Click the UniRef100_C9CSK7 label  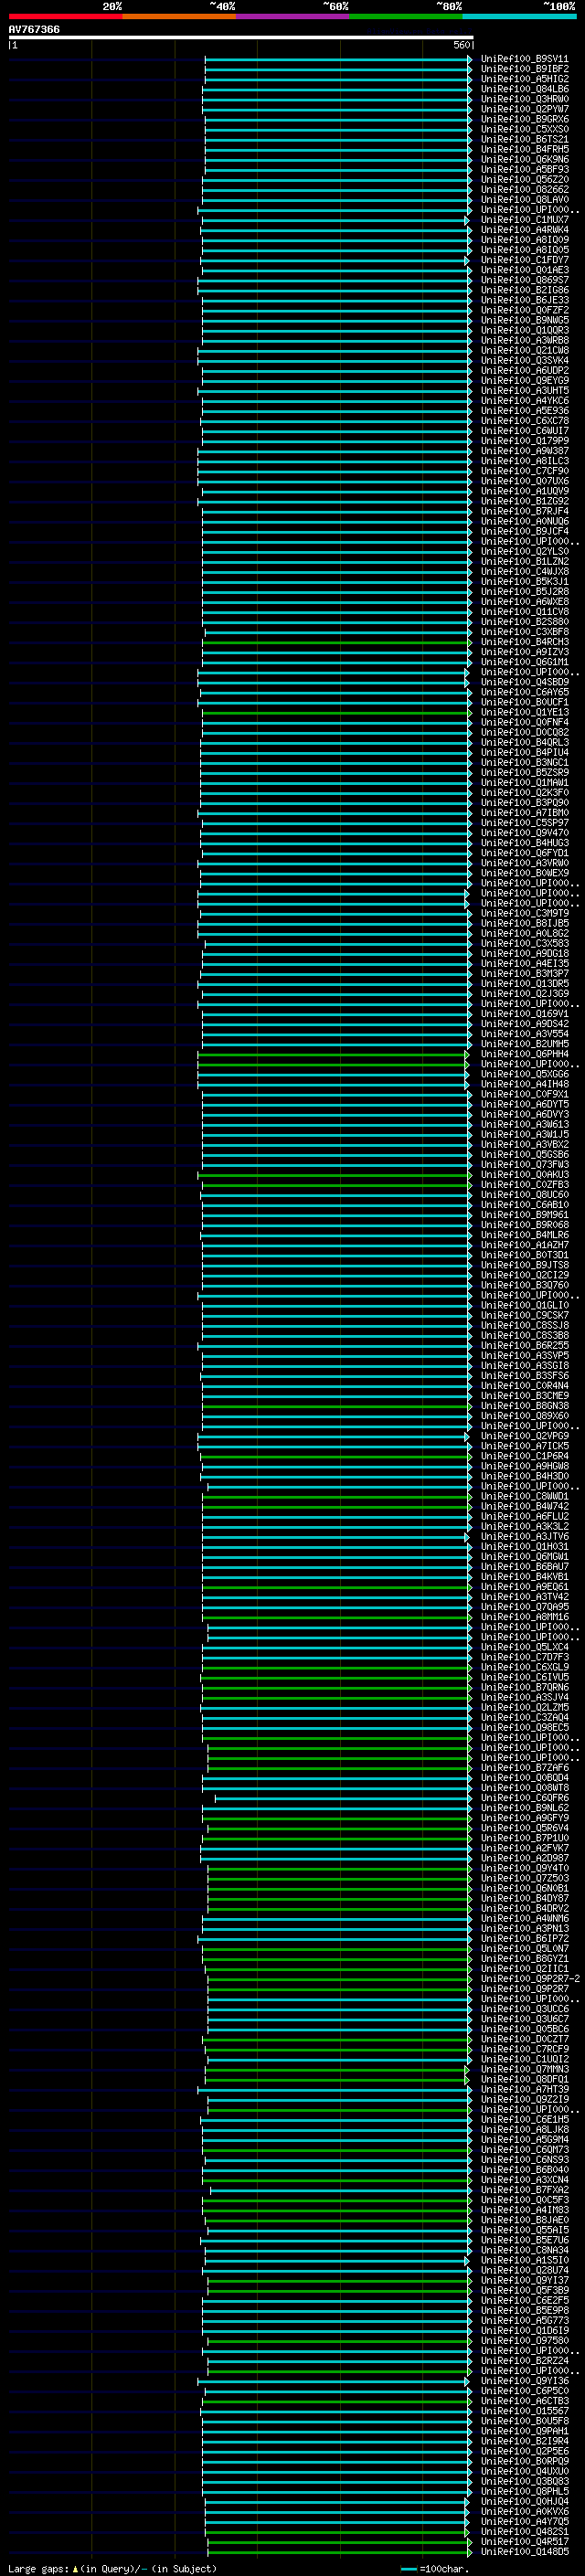click(x=525, y=1315)
